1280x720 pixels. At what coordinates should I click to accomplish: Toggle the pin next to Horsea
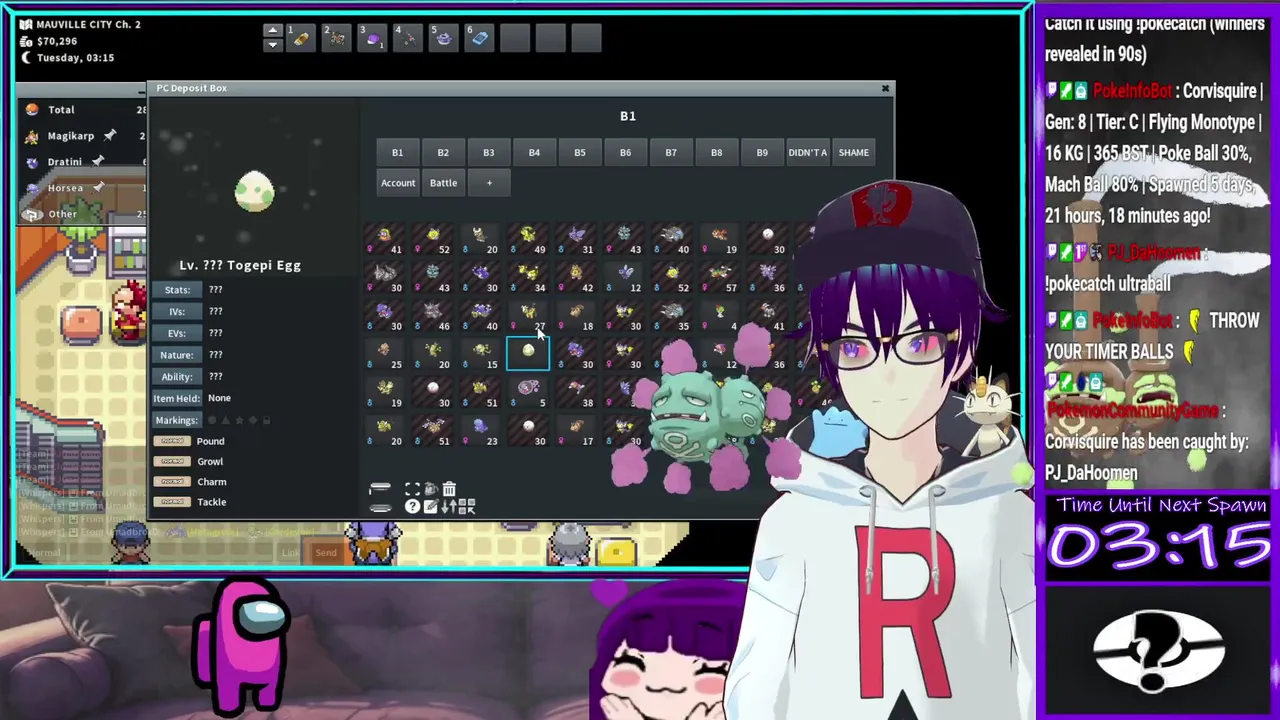[98, 187]
